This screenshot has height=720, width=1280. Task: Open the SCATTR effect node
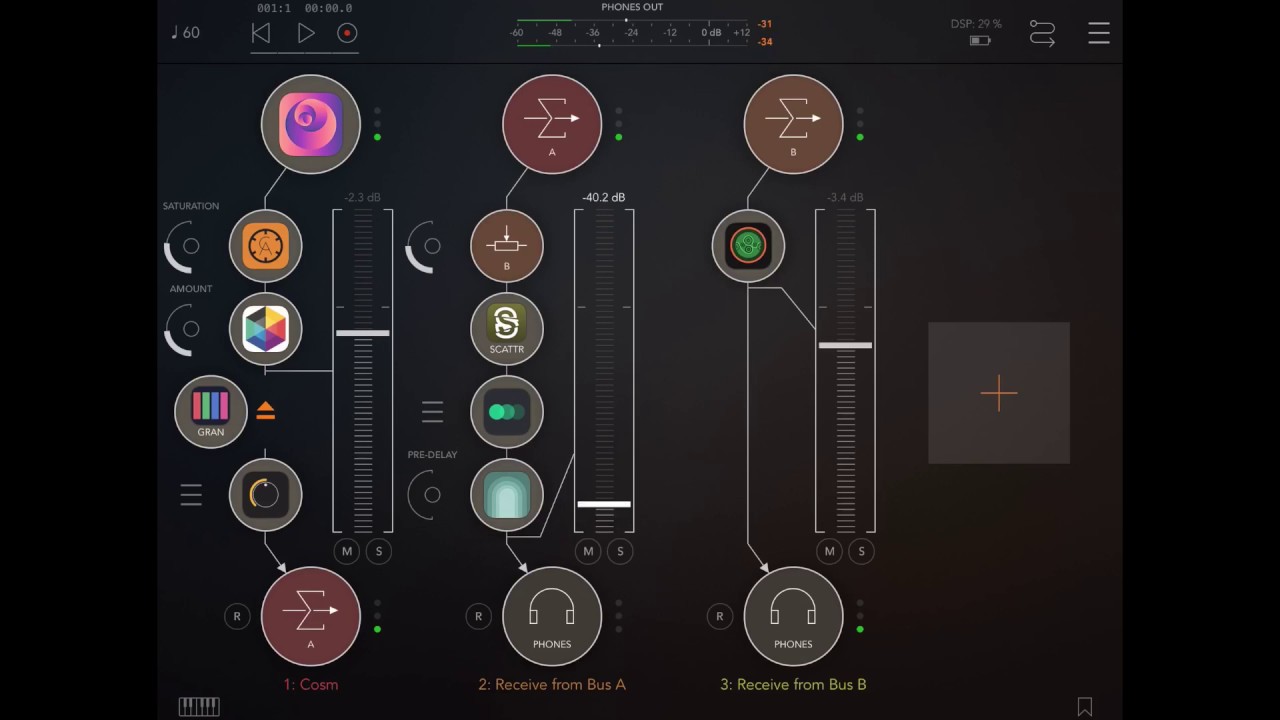[507, 329]
